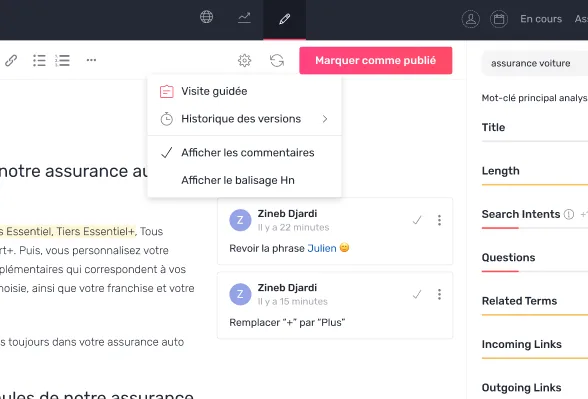Click the refresh sync icon
This screenshot has width=588, height=399.
277,60
